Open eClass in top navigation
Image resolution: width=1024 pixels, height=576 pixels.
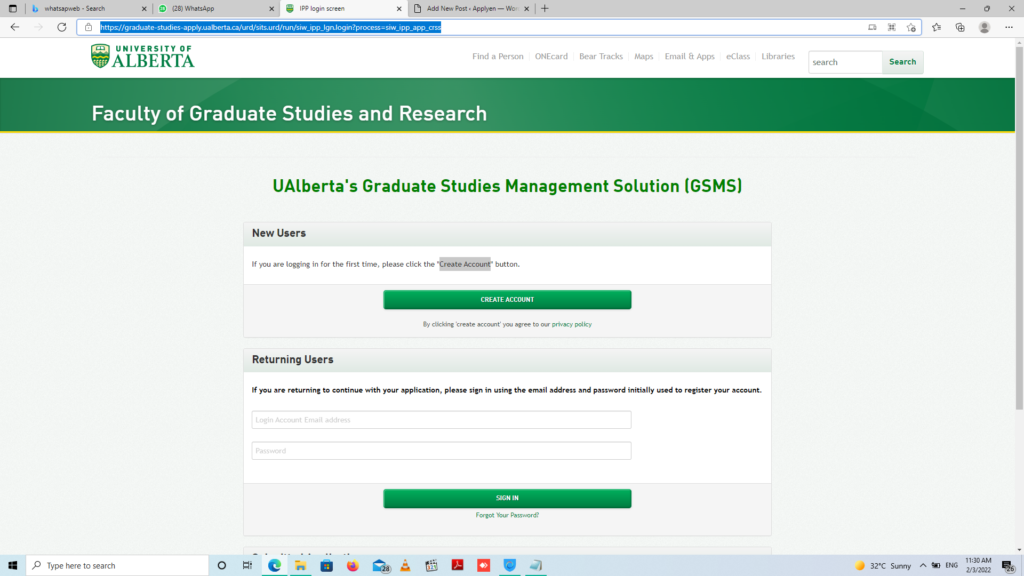[738, 57]
